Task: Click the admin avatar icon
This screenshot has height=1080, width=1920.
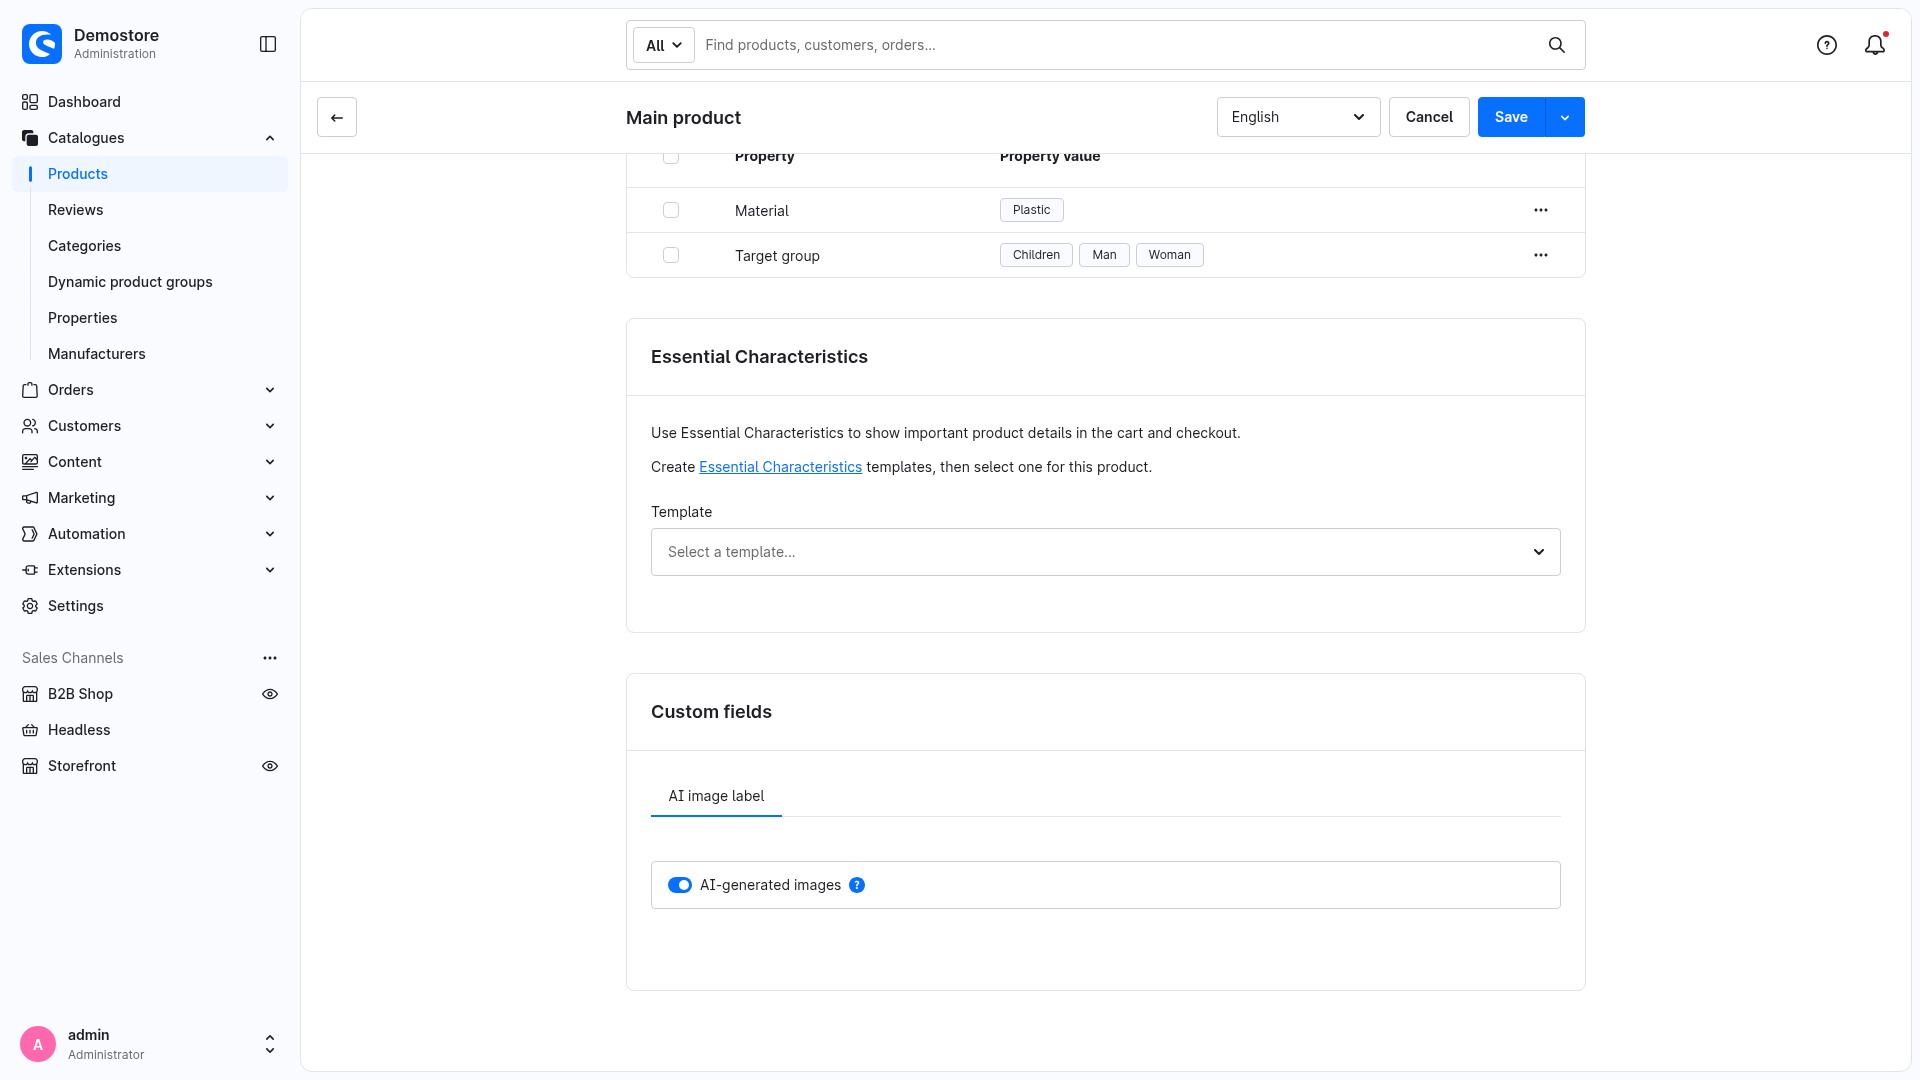Action: [x=38, y=1044]
